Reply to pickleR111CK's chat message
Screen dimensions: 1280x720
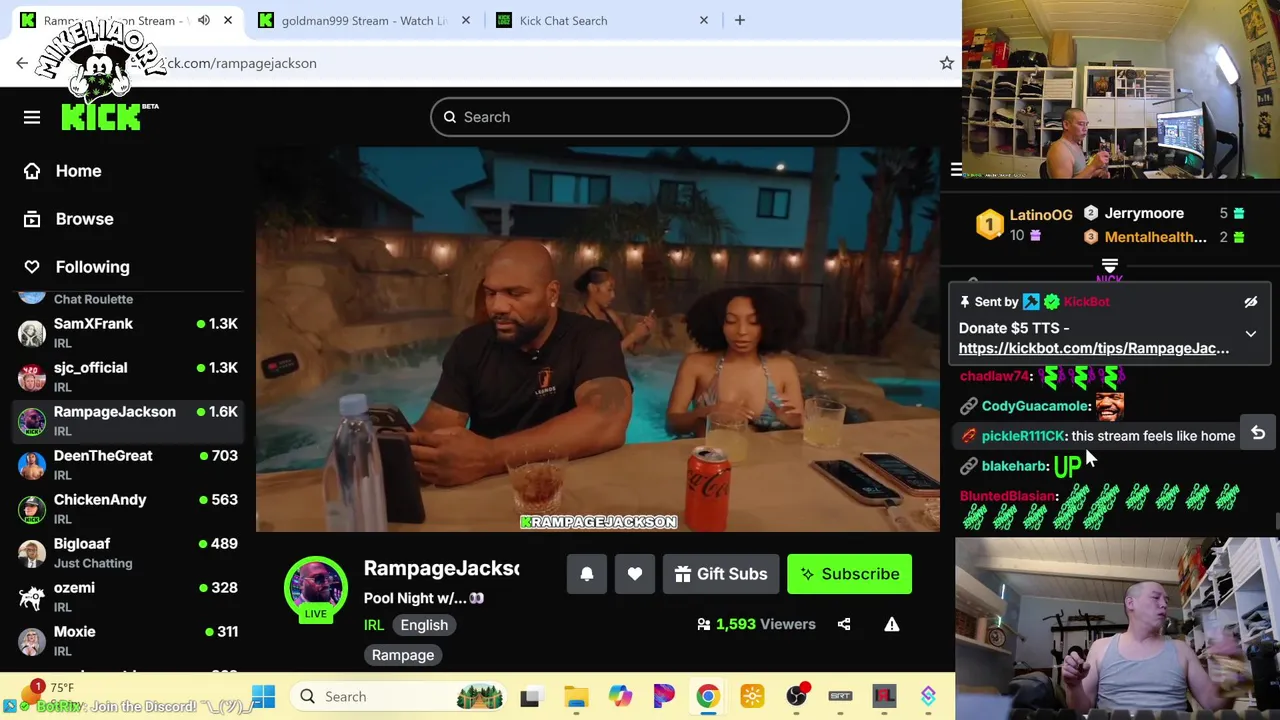point(1258,434)
